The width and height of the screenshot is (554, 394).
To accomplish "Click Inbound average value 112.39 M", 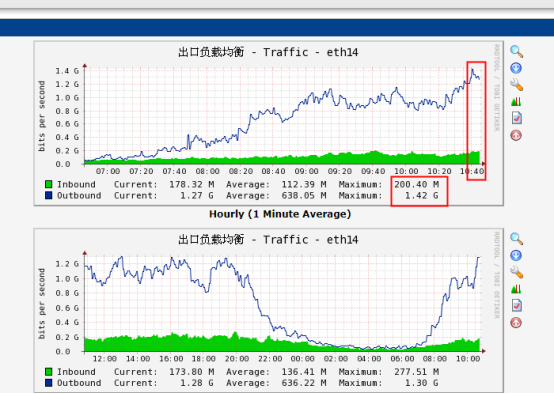I will 304,184.
